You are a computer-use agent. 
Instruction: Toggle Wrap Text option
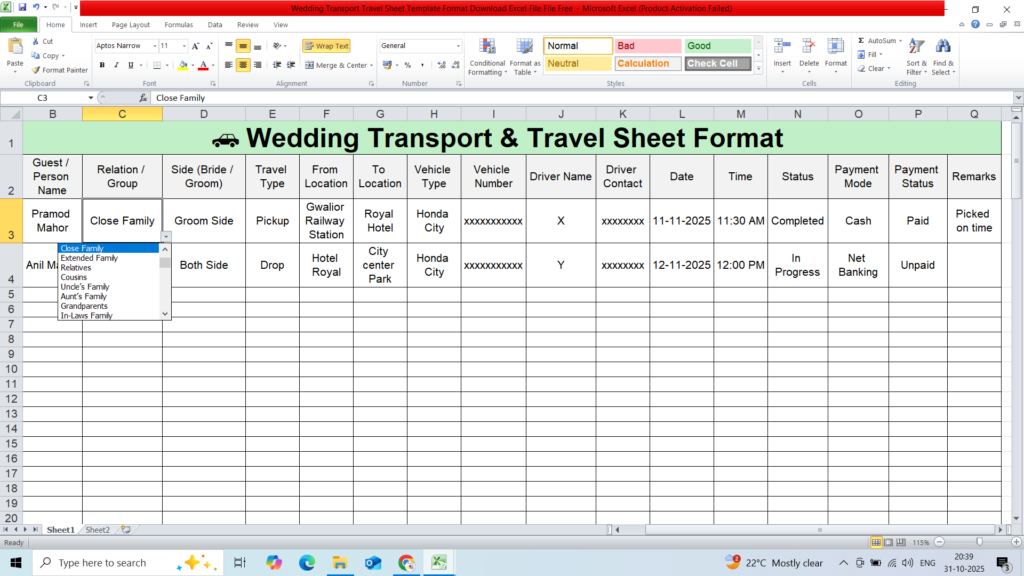coord(326,46)
